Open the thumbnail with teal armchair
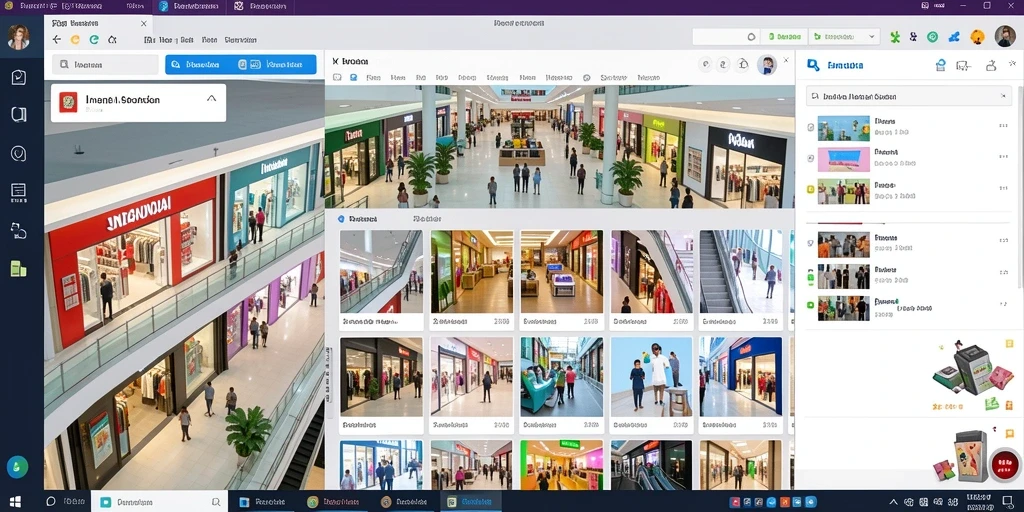The width and height of the screenshot is (1024, 512). point(562,376)
